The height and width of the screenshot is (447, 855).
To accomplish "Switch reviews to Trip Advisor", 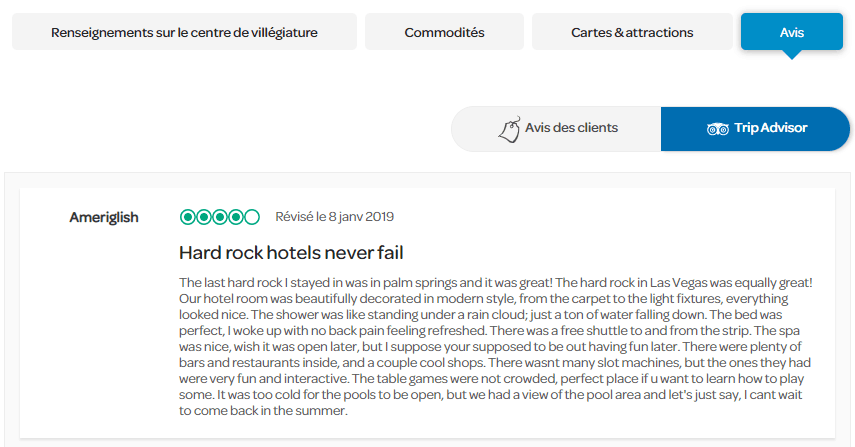I will 755,129.
